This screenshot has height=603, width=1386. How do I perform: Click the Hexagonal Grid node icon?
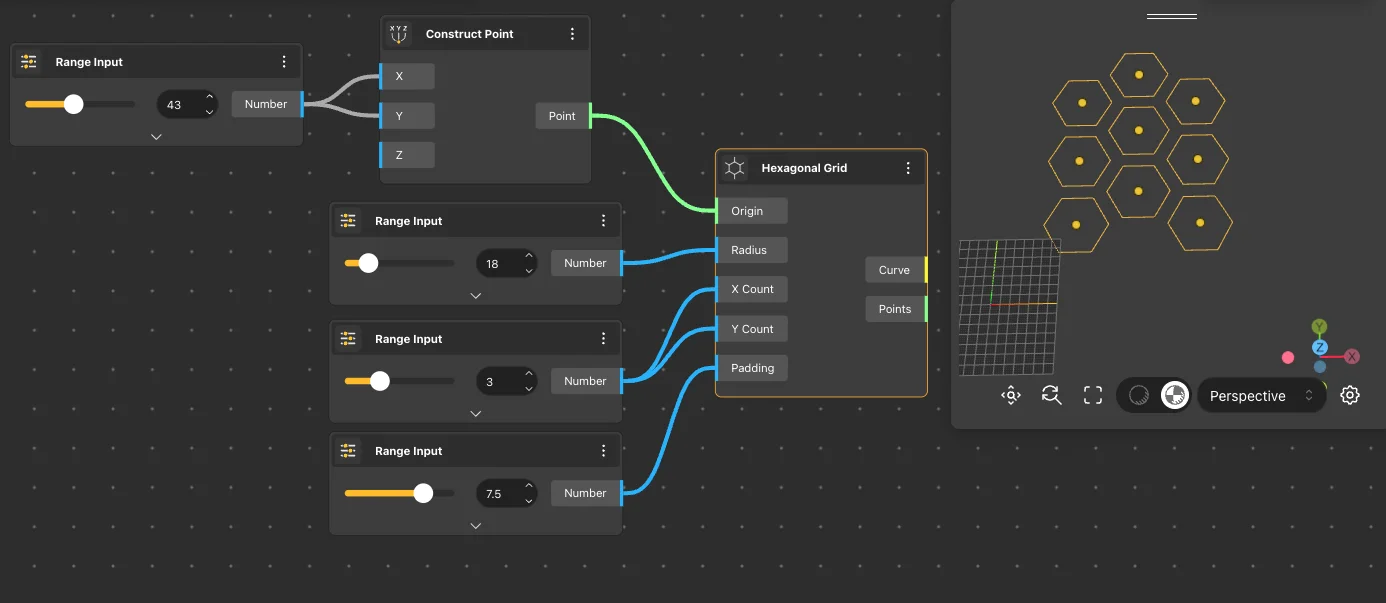click(735, 168)
